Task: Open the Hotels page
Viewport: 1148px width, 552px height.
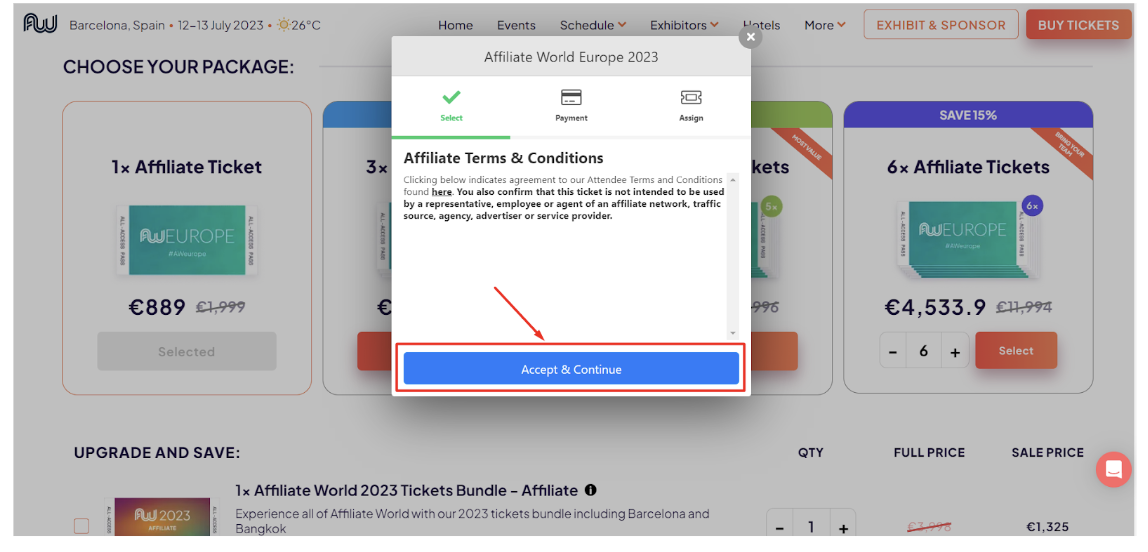Action: pos(761,25)
